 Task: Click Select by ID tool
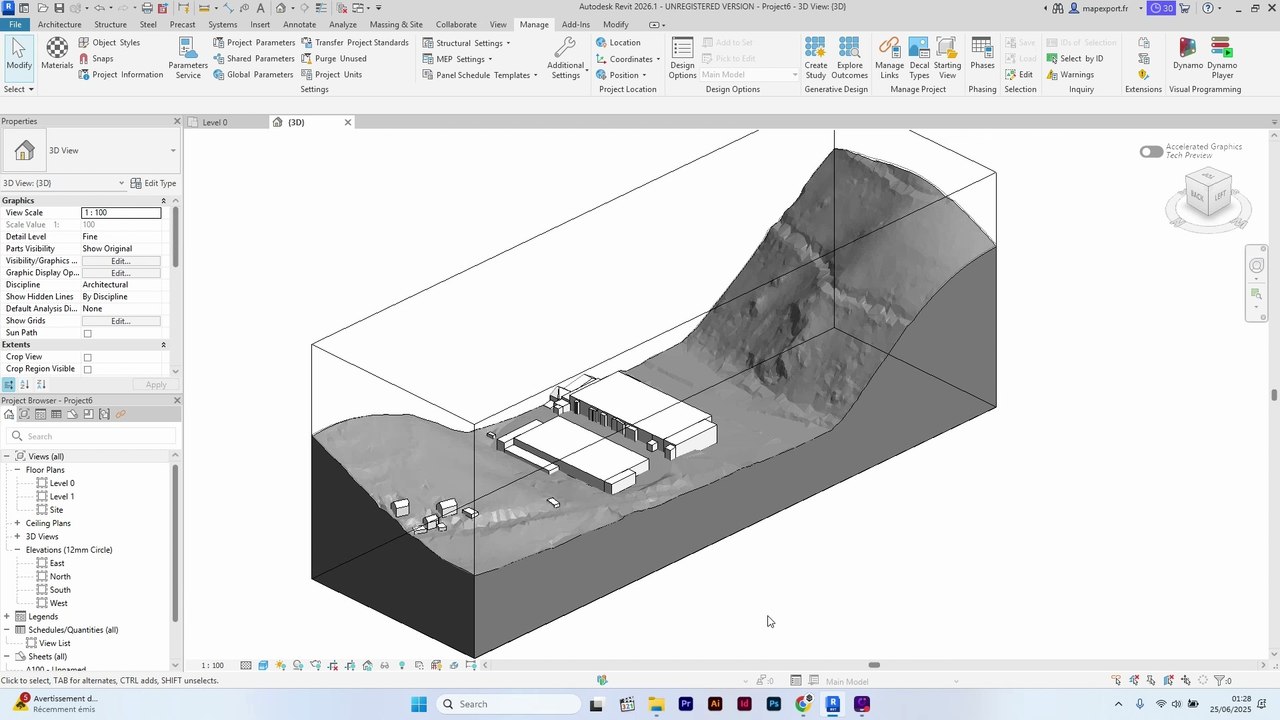1074,59
